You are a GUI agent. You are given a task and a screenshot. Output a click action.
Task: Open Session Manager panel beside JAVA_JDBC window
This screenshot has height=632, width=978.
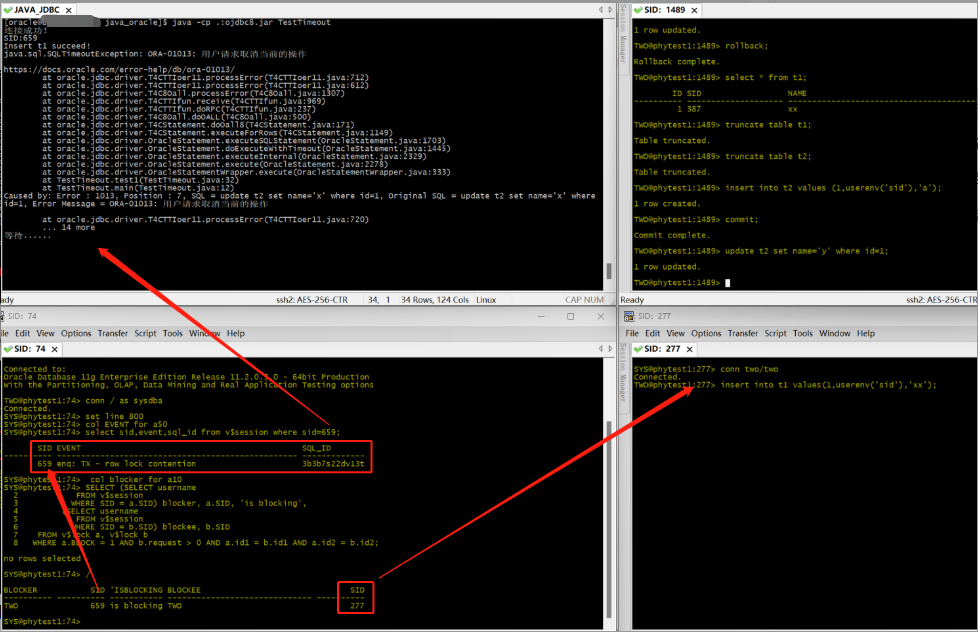(622, 34)
